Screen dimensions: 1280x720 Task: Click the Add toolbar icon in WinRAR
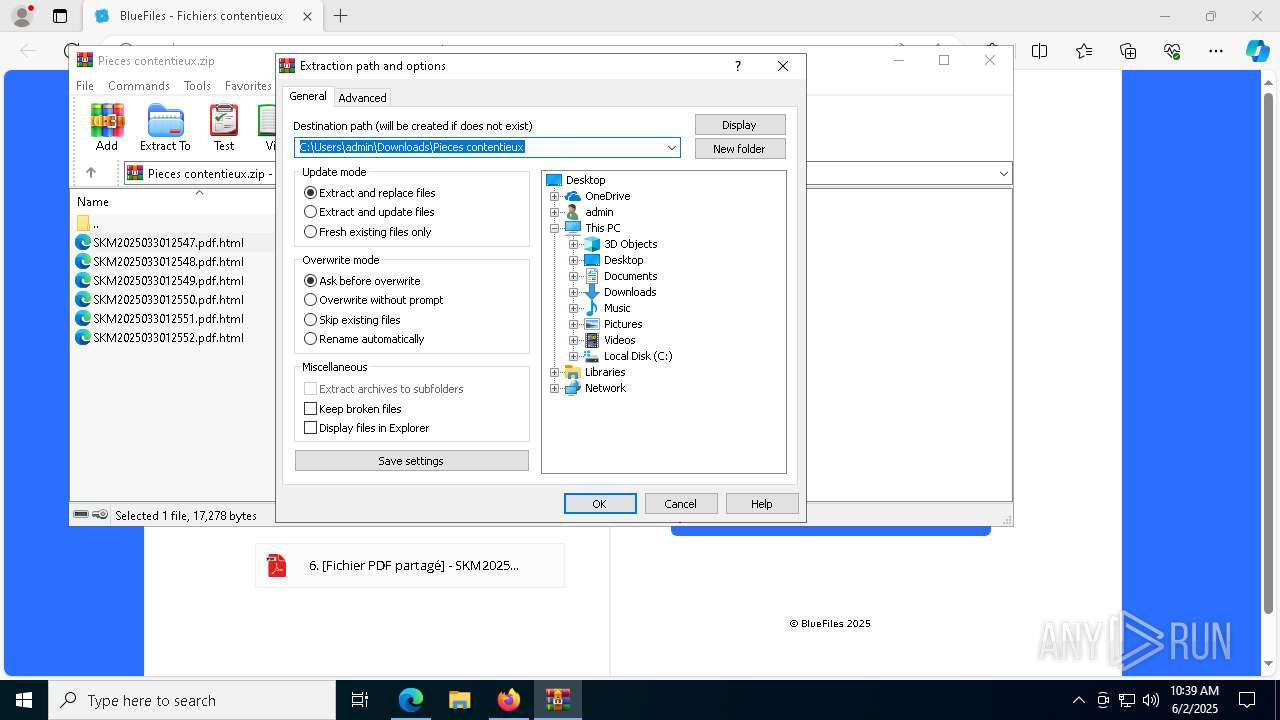pos(107,127)
